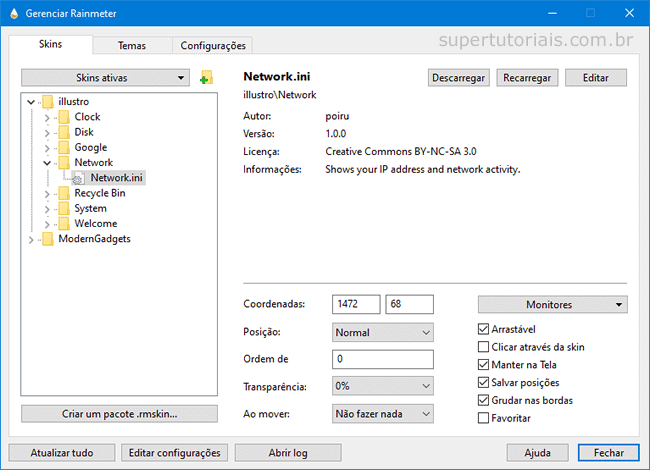Open the Monitores dropdown button
The height and width of the screenshot is (470, 650).
click(x=552, y=304)
